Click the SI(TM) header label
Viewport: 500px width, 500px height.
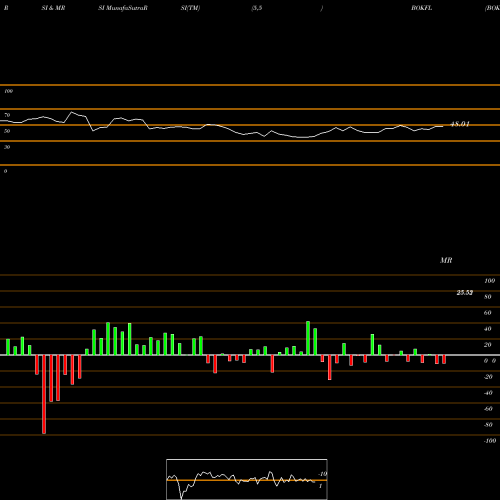tap(190, 8)
